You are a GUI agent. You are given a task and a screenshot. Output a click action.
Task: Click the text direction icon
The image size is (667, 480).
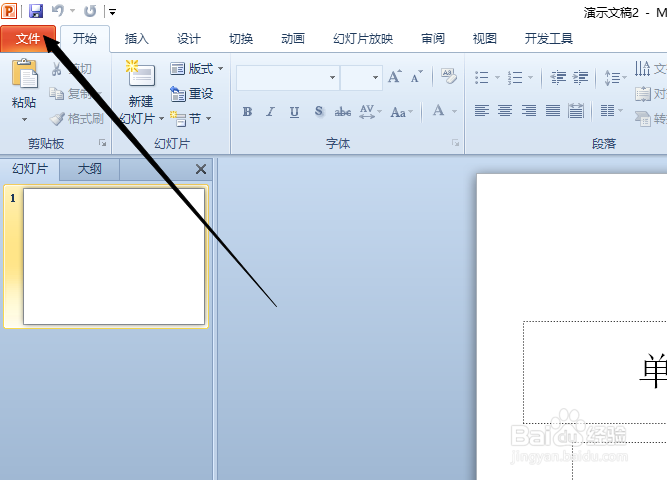point(642,69)
